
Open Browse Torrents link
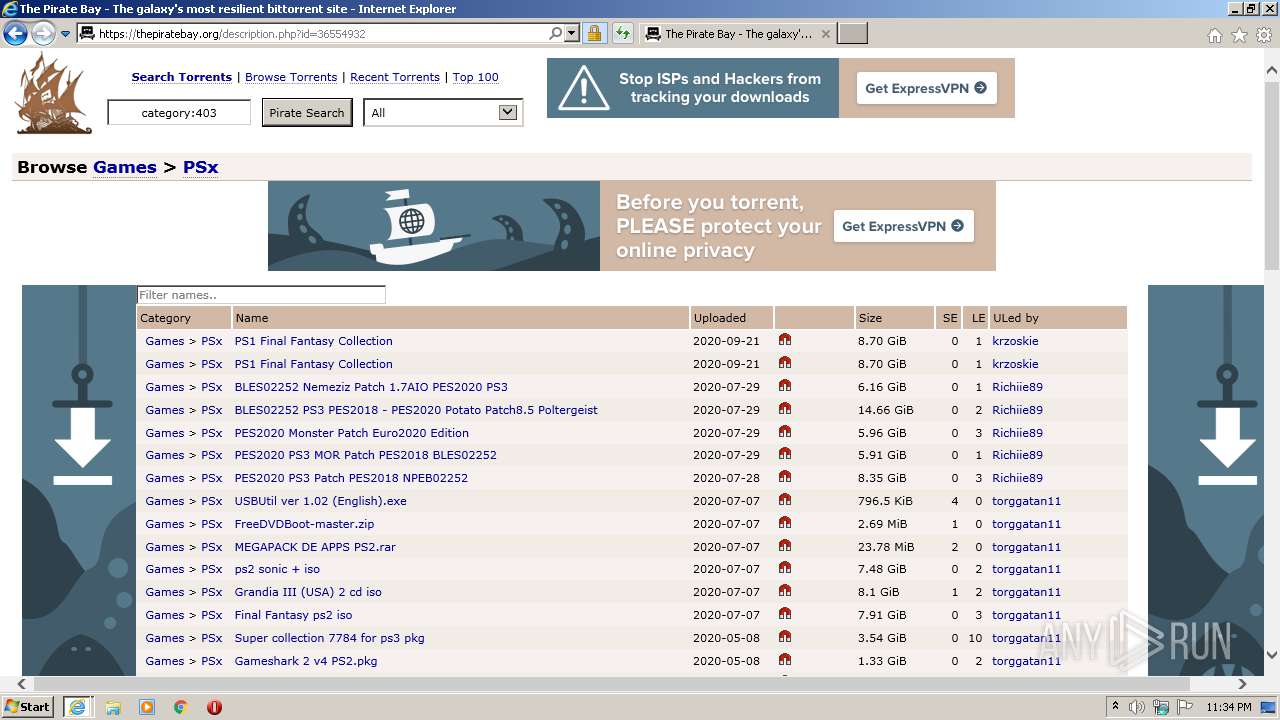pos(291,77)
